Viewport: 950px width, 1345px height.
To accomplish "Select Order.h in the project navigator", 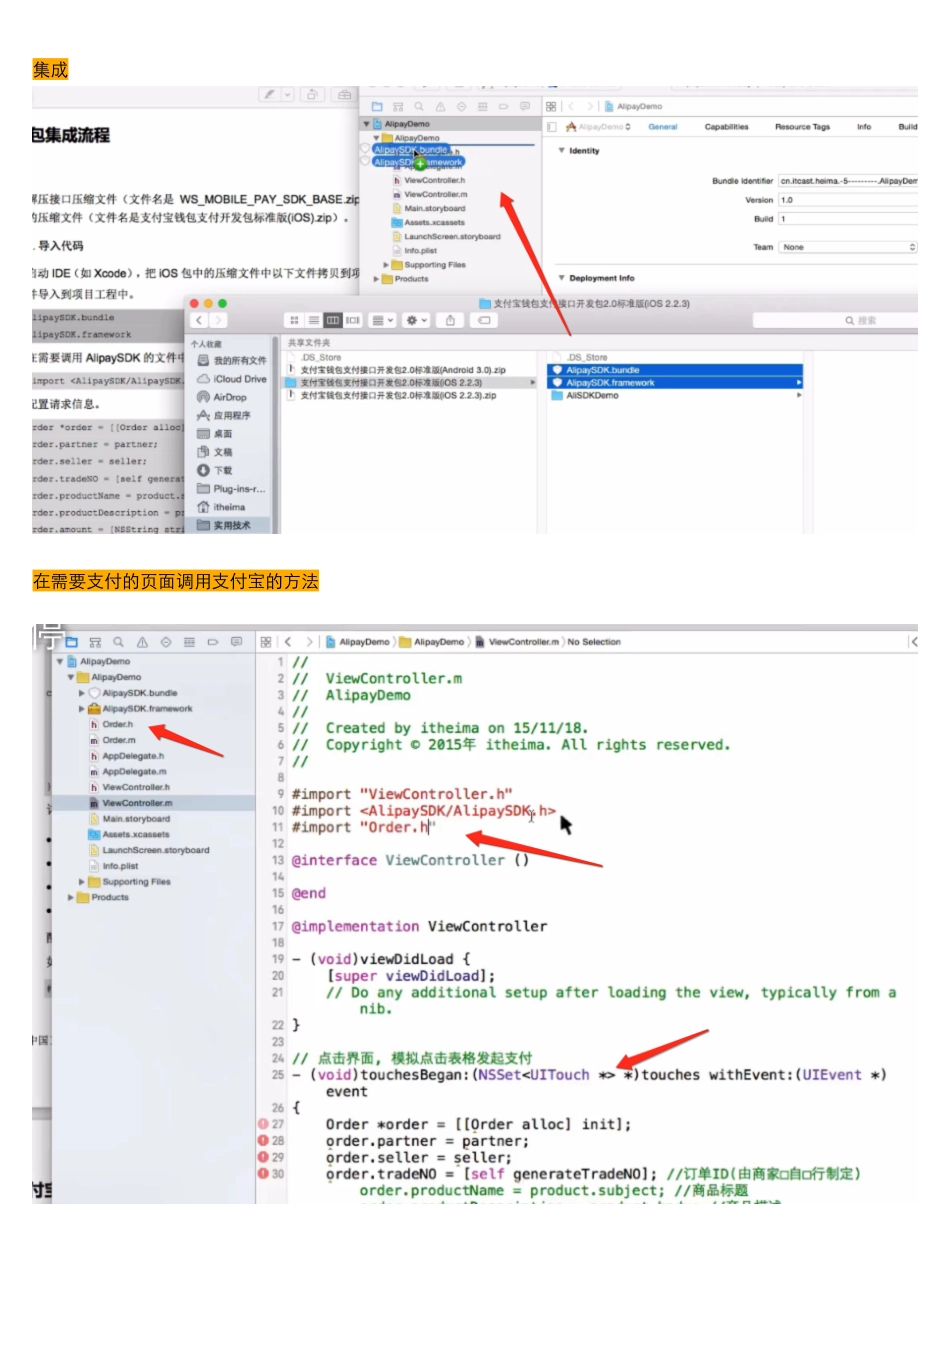I will [x=117, y=724].
